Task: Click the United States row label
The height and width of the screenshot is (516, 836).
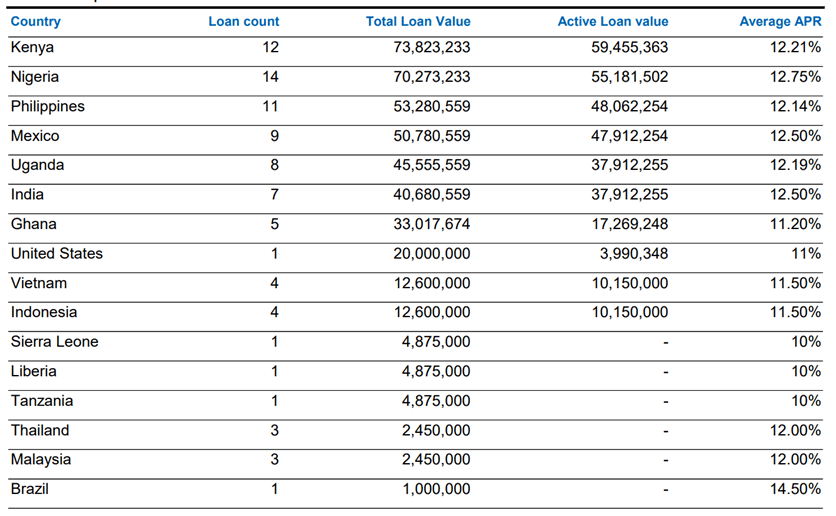Action: 57,253
